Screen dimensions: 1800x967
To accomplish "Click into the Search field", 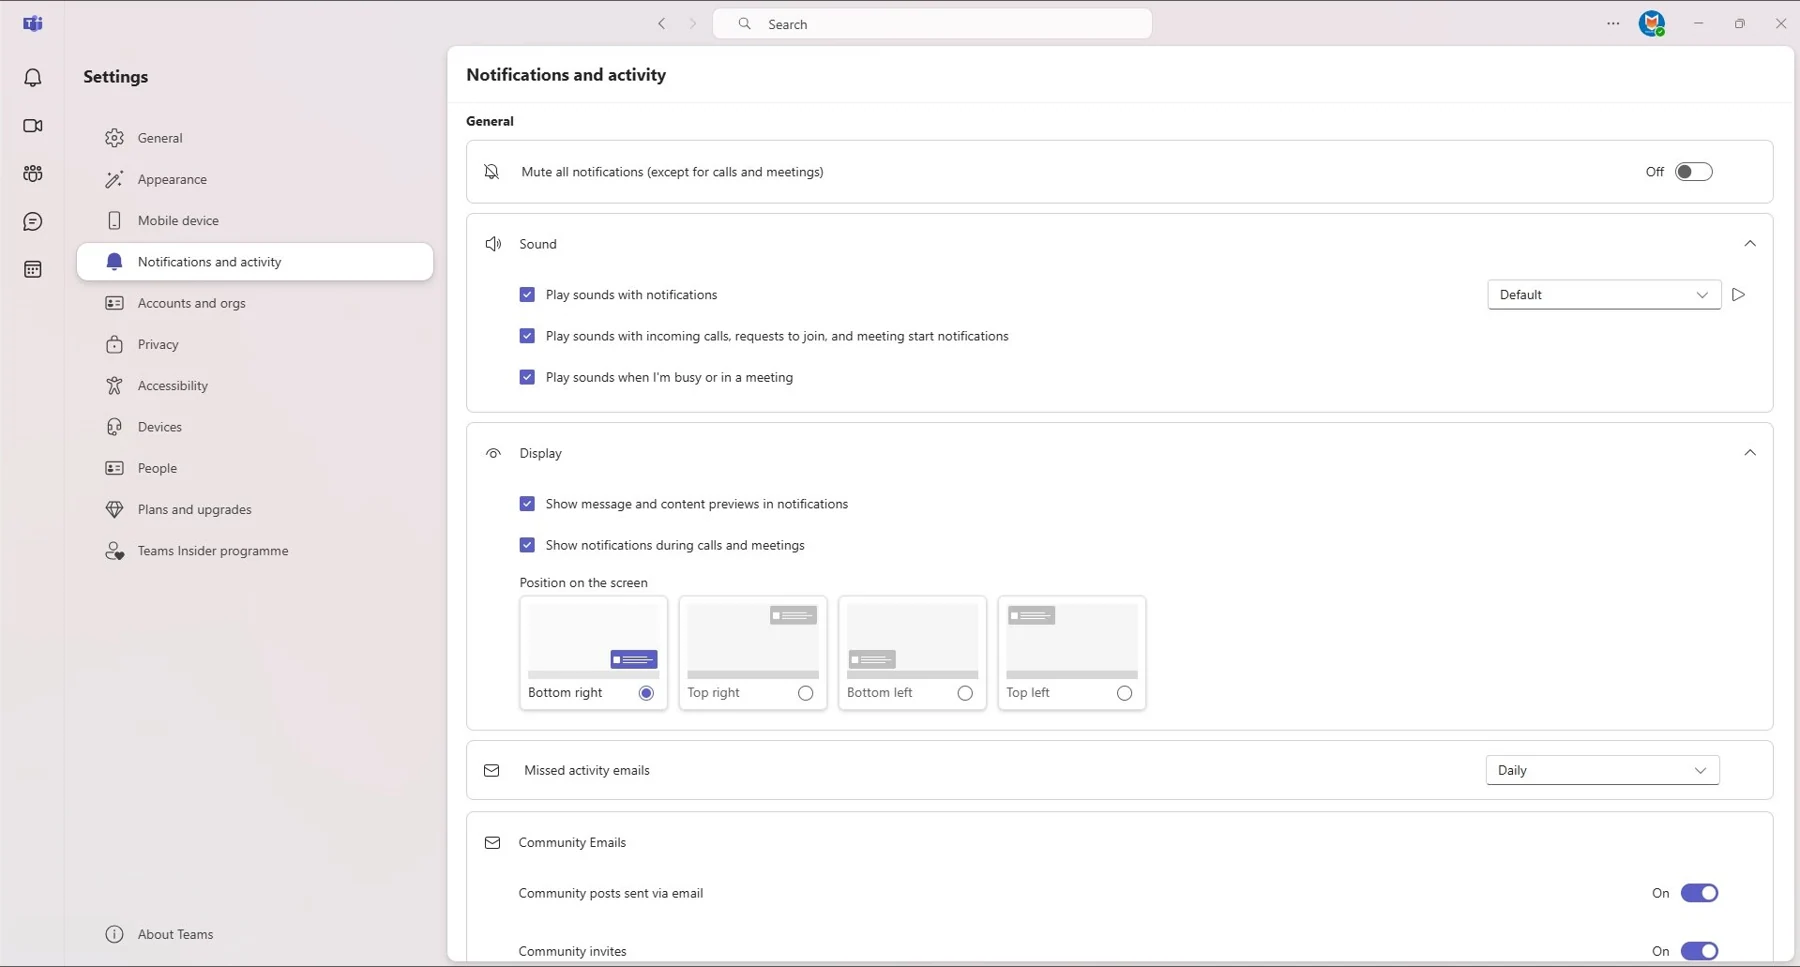I will (932, 24).
